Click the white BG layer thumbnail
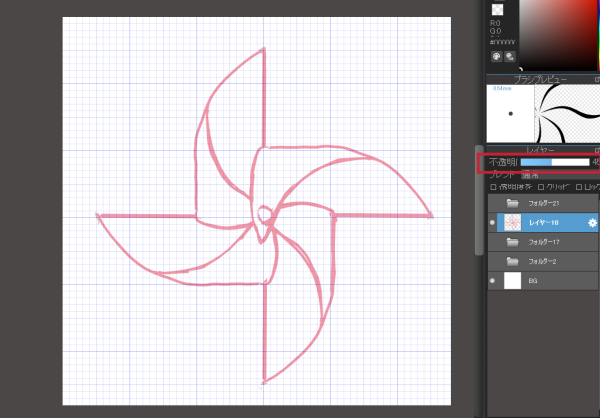This screenshot has width=600, height=418. tap(512, 281)
